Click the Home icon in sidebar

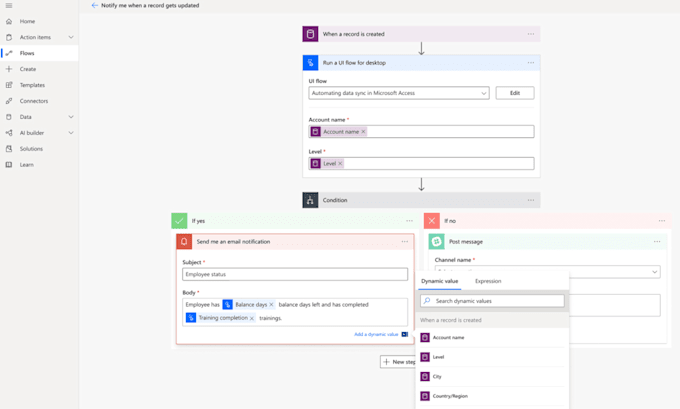(x=9, y=21)
